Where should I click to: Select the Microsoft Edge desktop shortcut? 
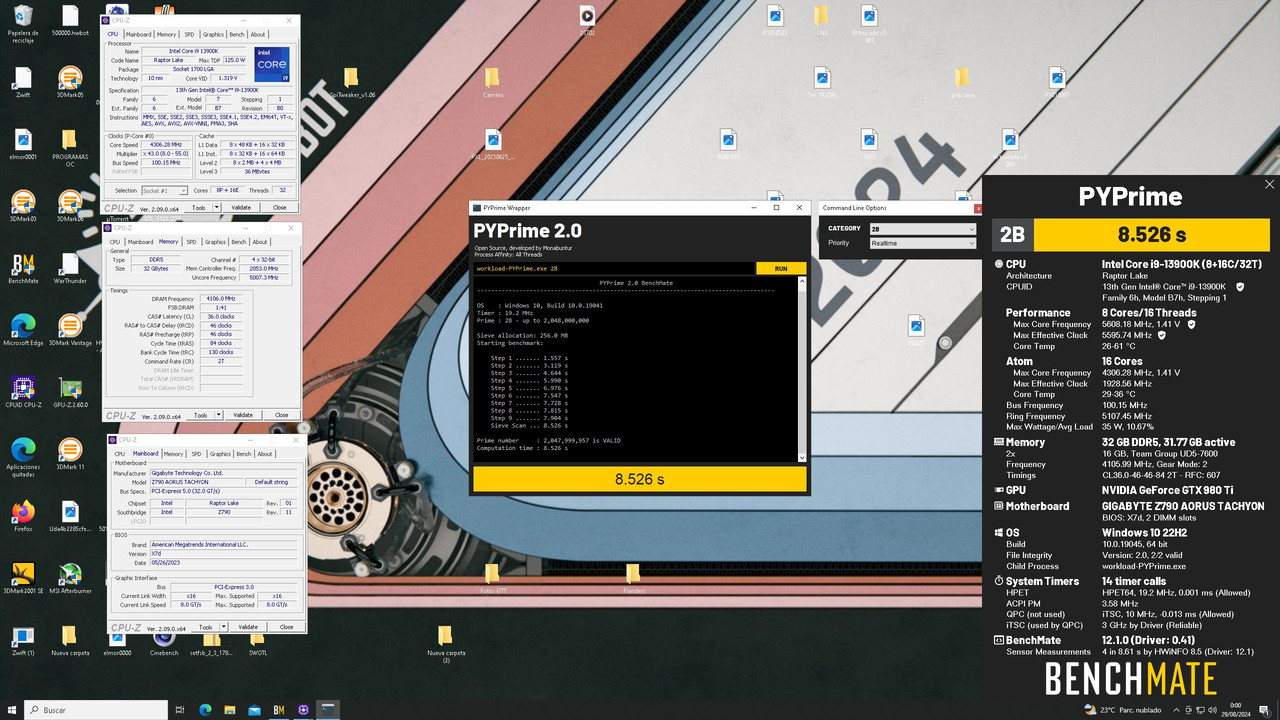pos(23,331)
